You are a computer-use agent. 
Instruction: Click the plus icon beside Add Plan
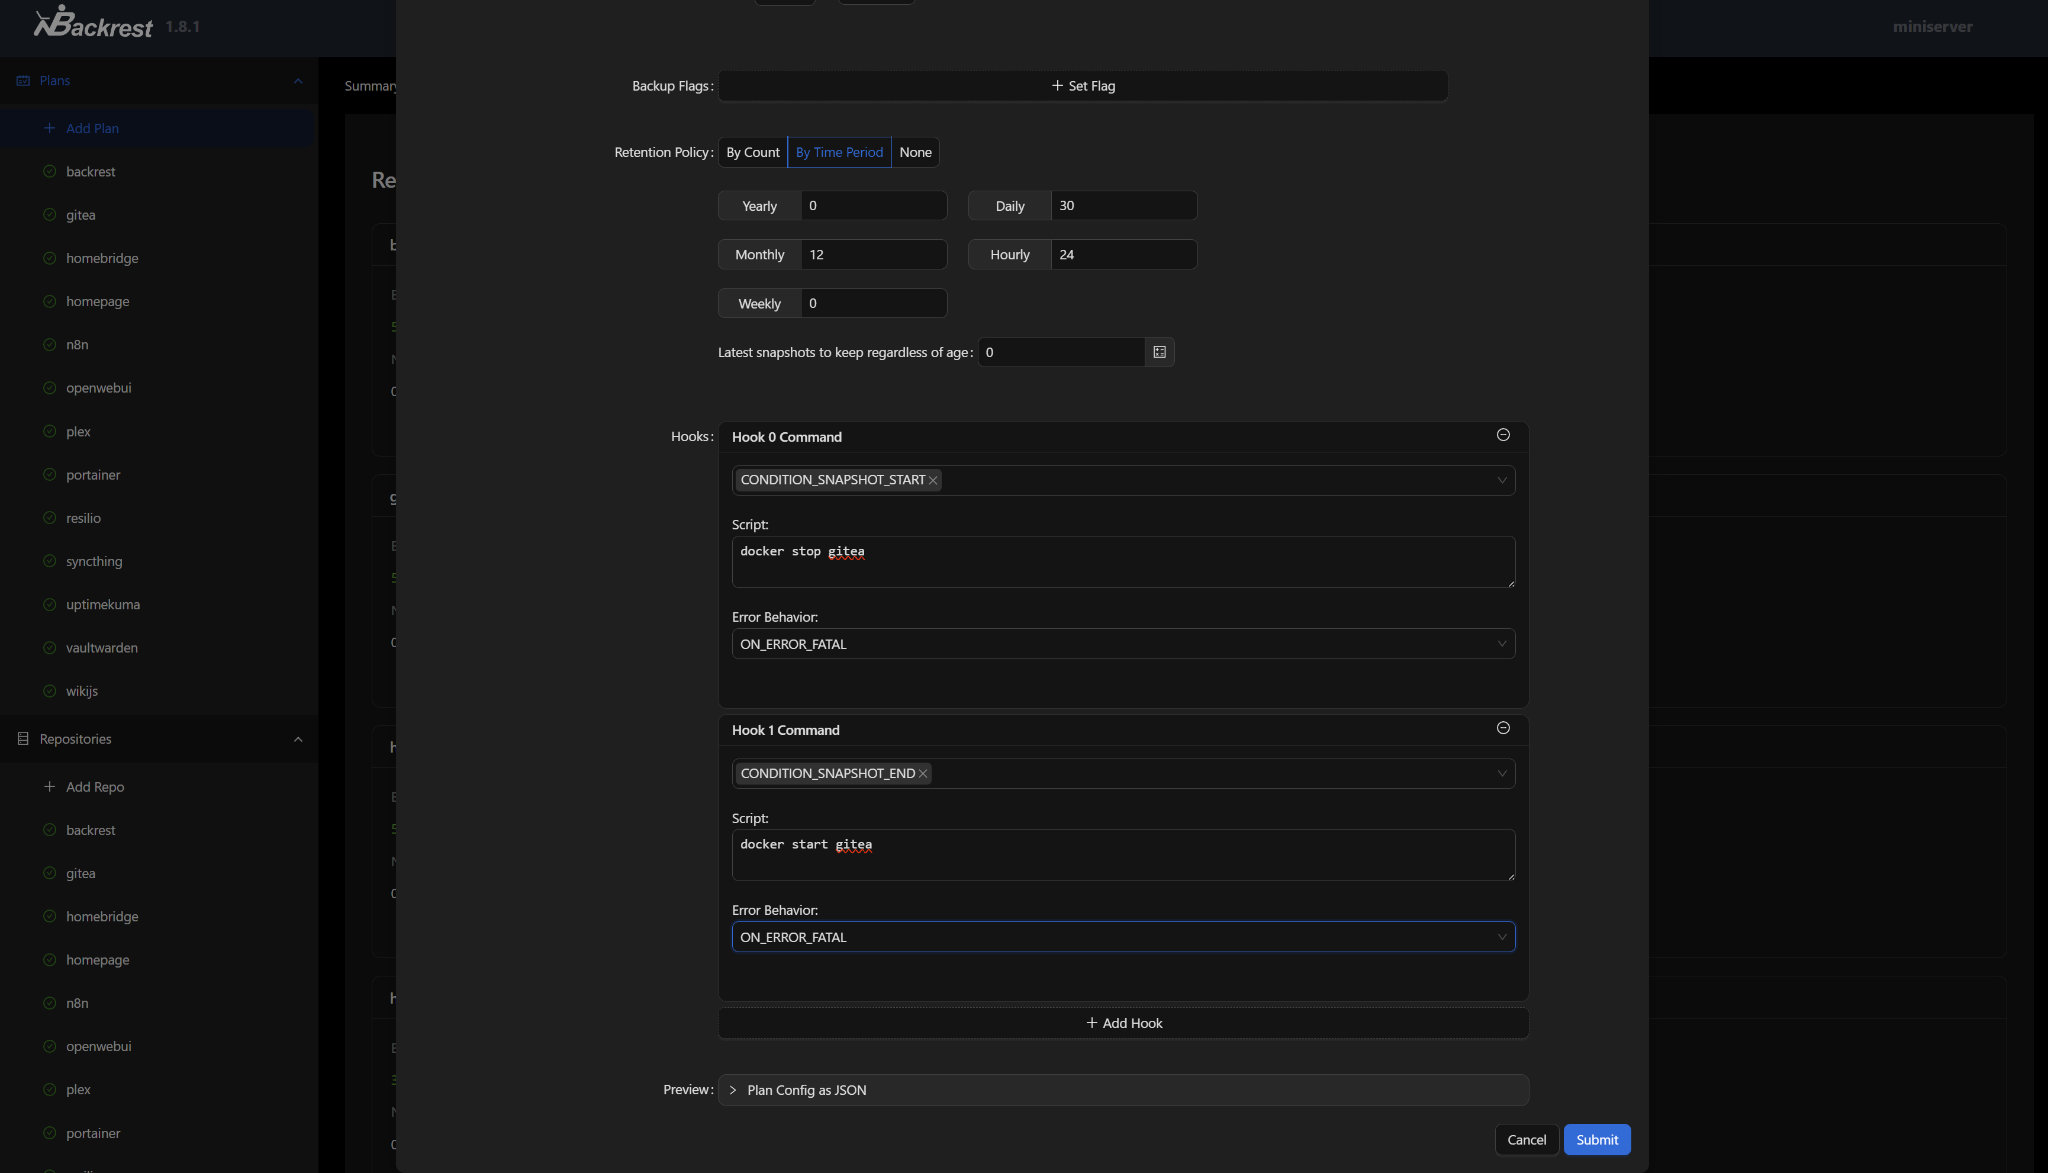pos(49,128)
